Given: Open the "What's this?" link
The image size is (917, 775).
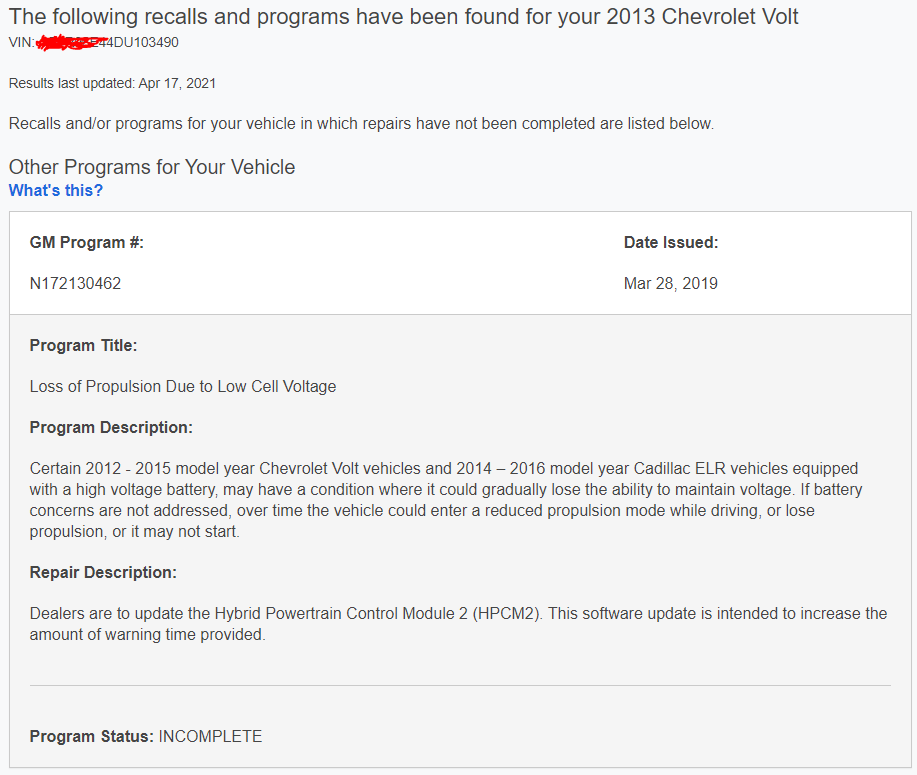Looking at the screenshot, I should [56, 191].
